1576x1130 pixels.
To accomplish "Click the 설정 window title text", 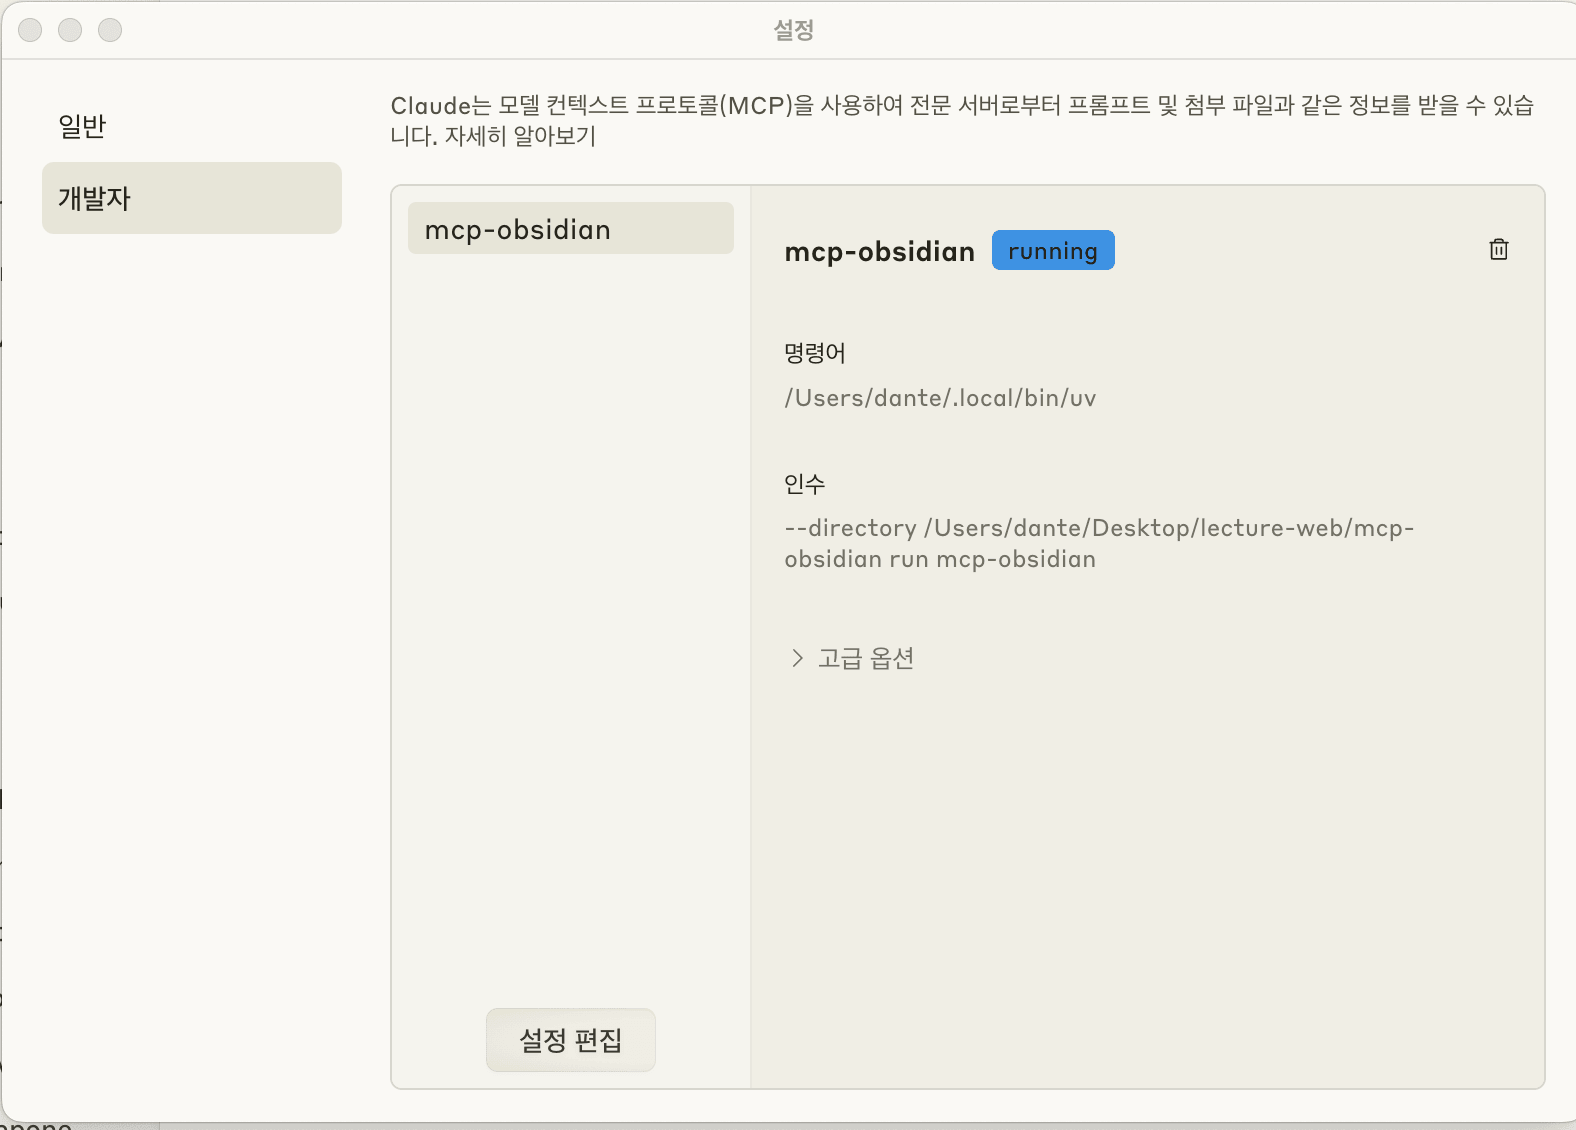I will (x=793, y=30).
